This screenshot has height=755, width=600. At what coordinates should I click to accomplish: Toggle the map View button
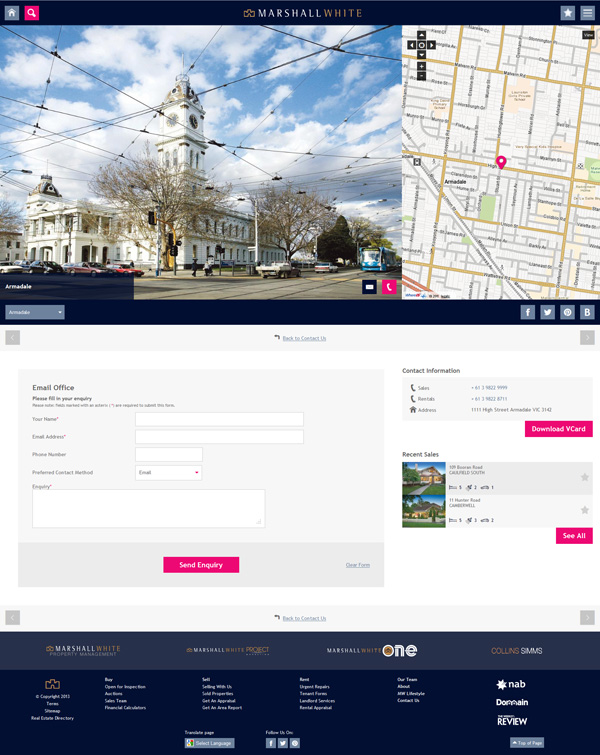pyautogui.click(x=588, y=35)
